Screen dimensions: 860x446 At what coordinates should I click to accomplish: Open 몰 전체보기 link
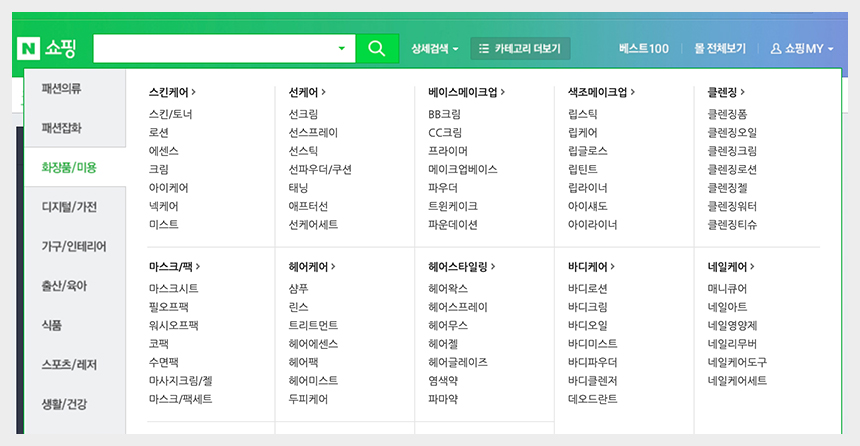[x=720, y=48]
